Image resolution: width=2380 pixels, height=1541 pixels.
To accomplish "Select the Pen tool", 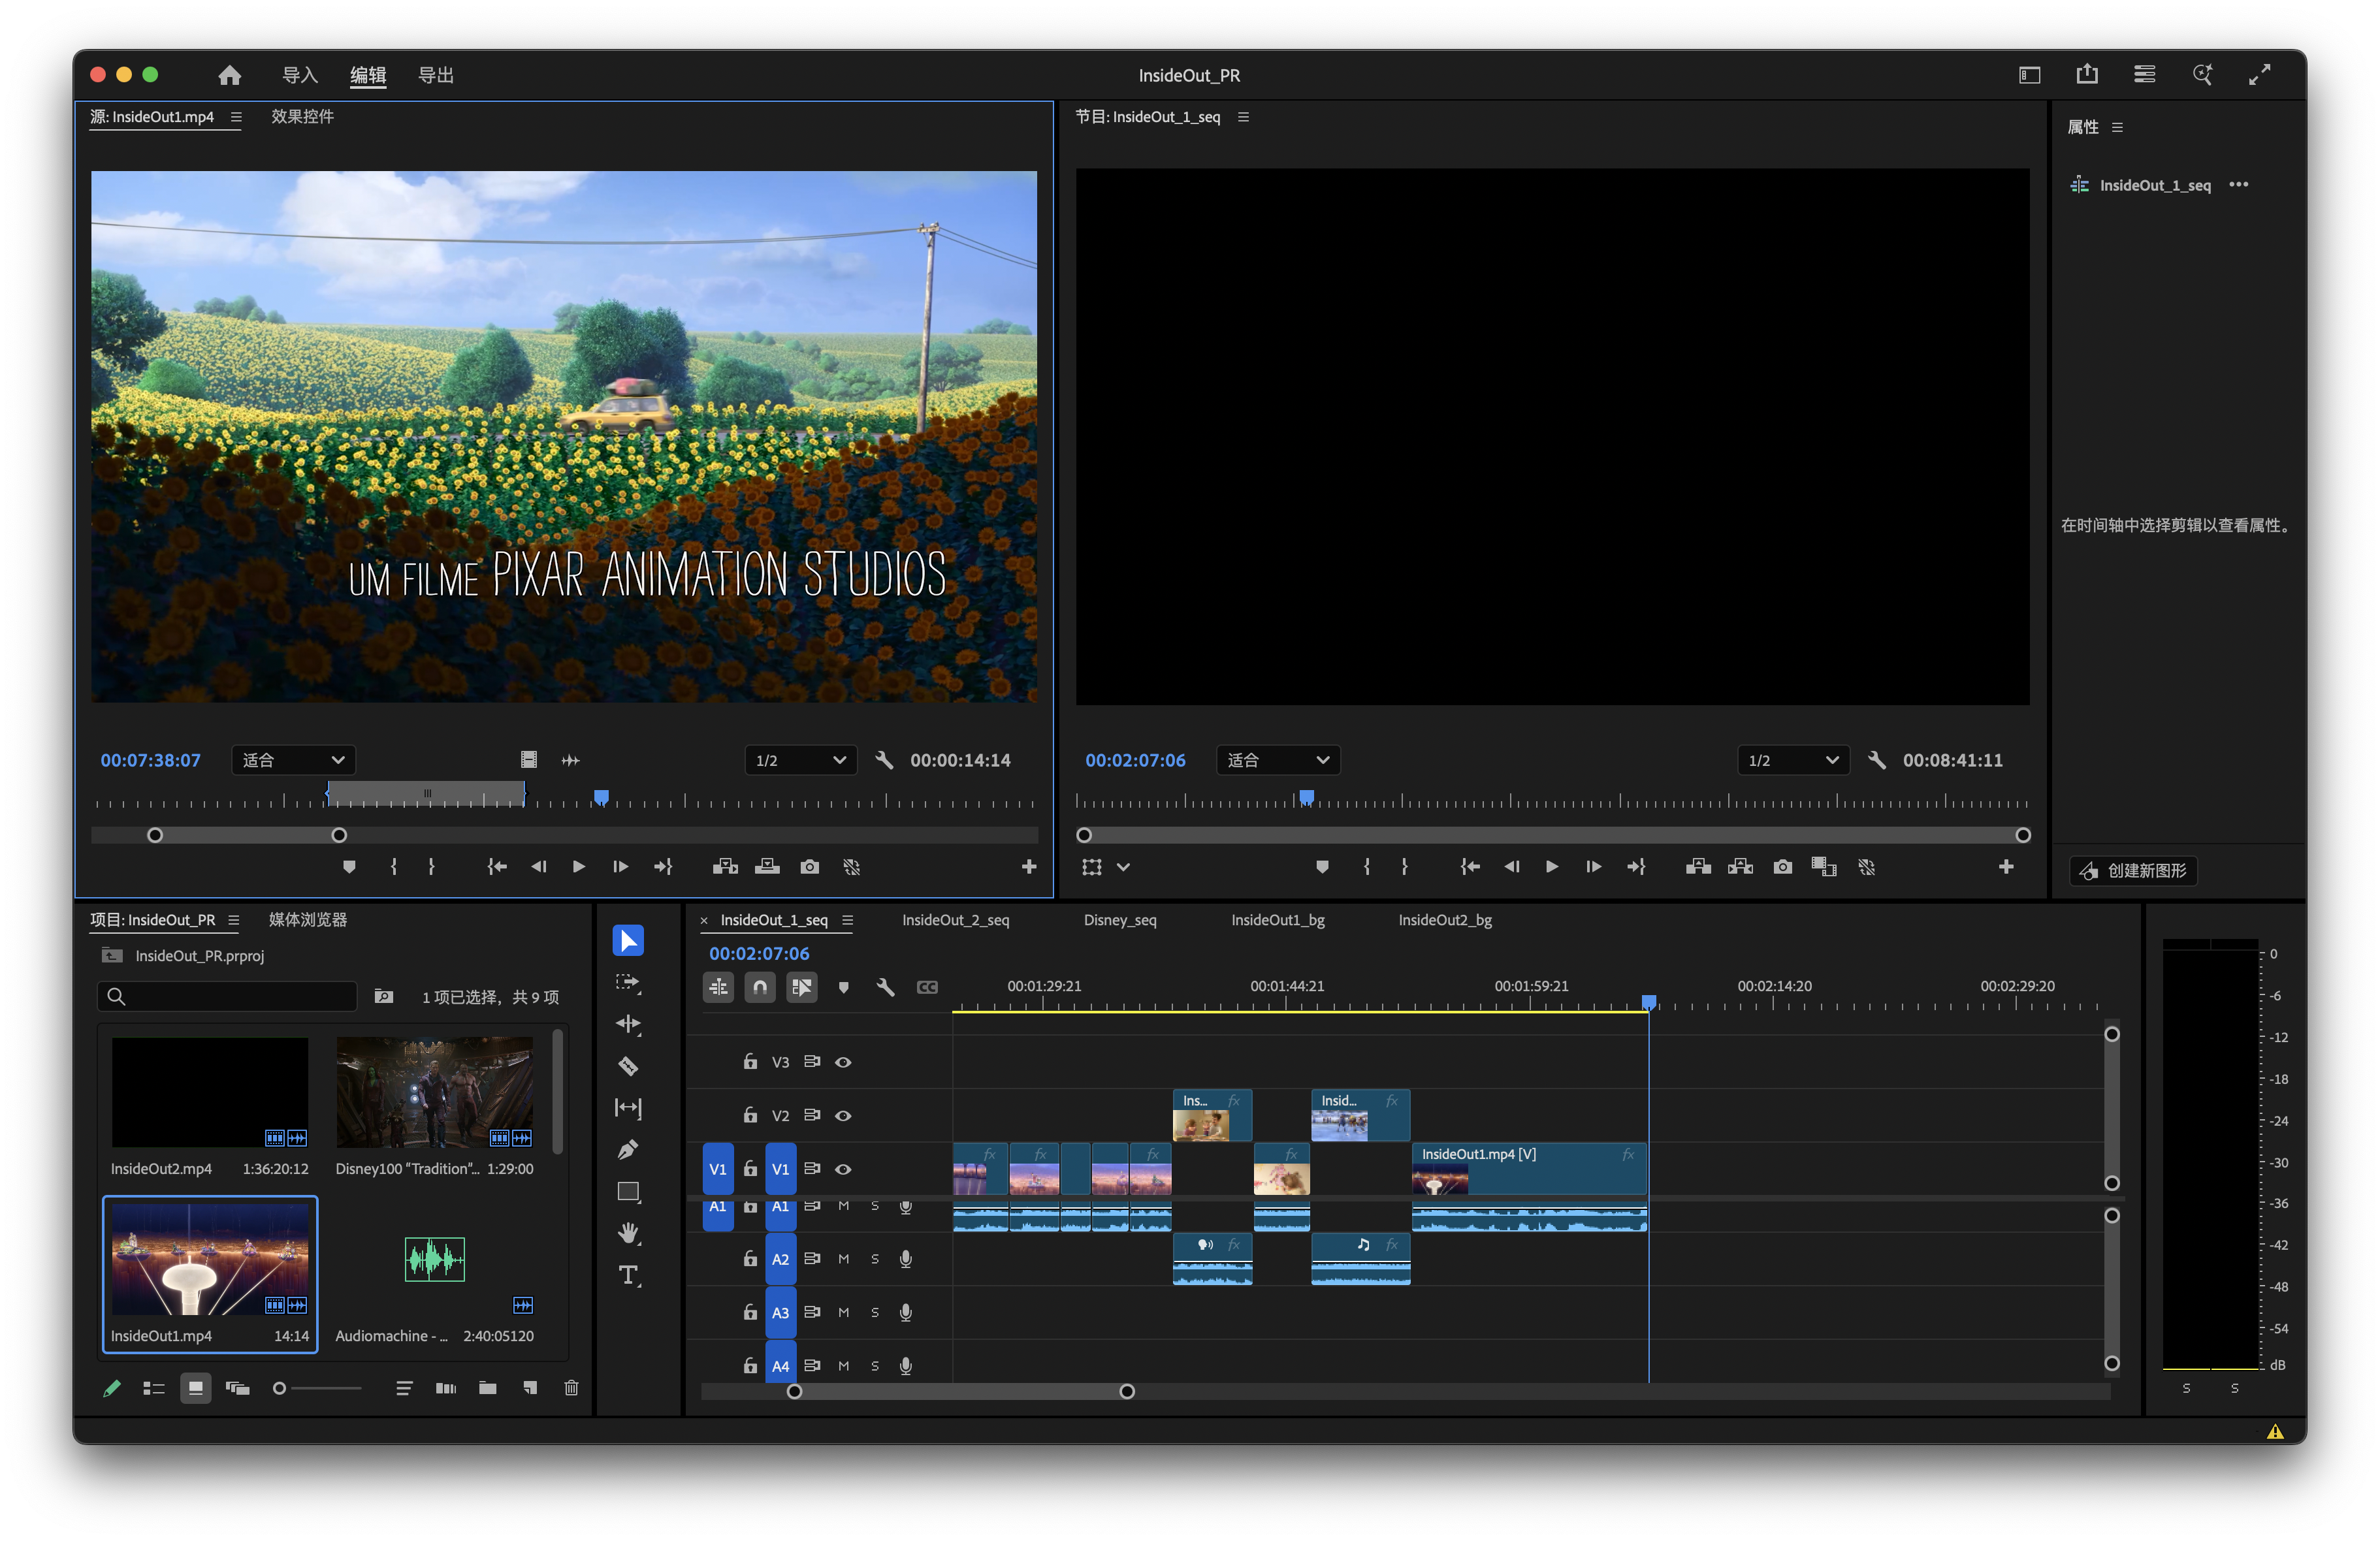I will 628,1150.
